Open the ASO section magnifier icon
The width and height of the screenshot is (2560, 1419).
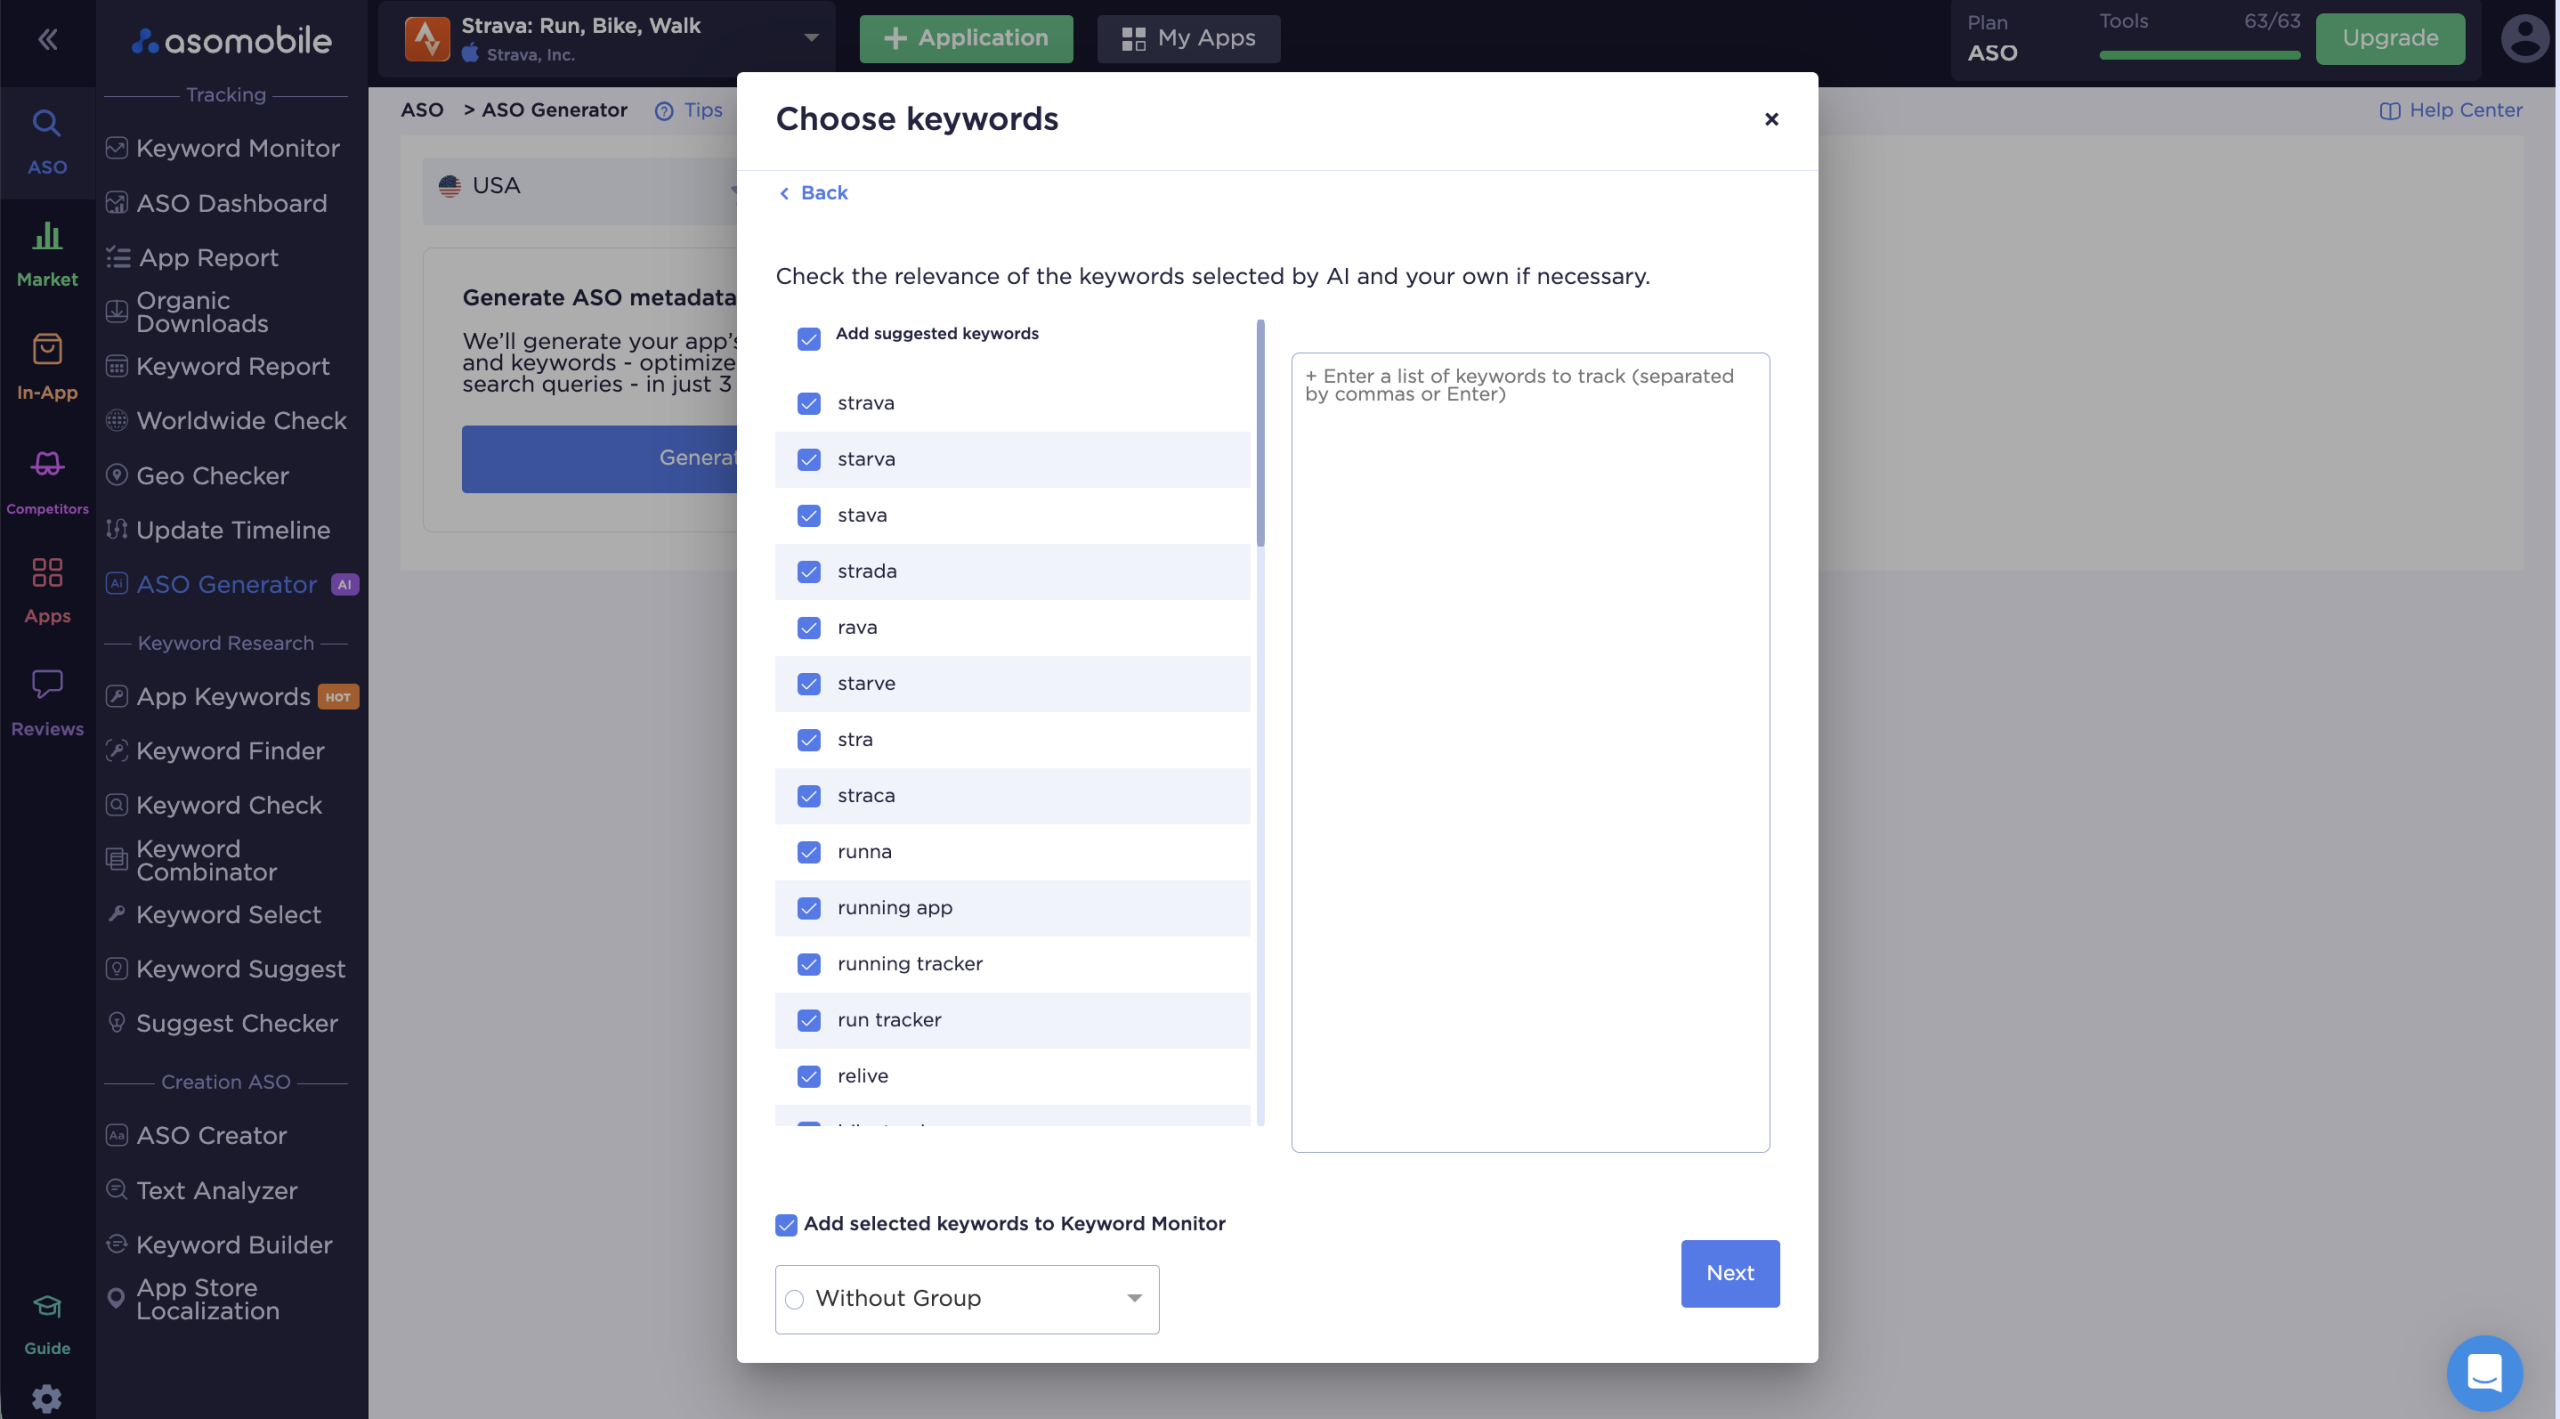47,123
